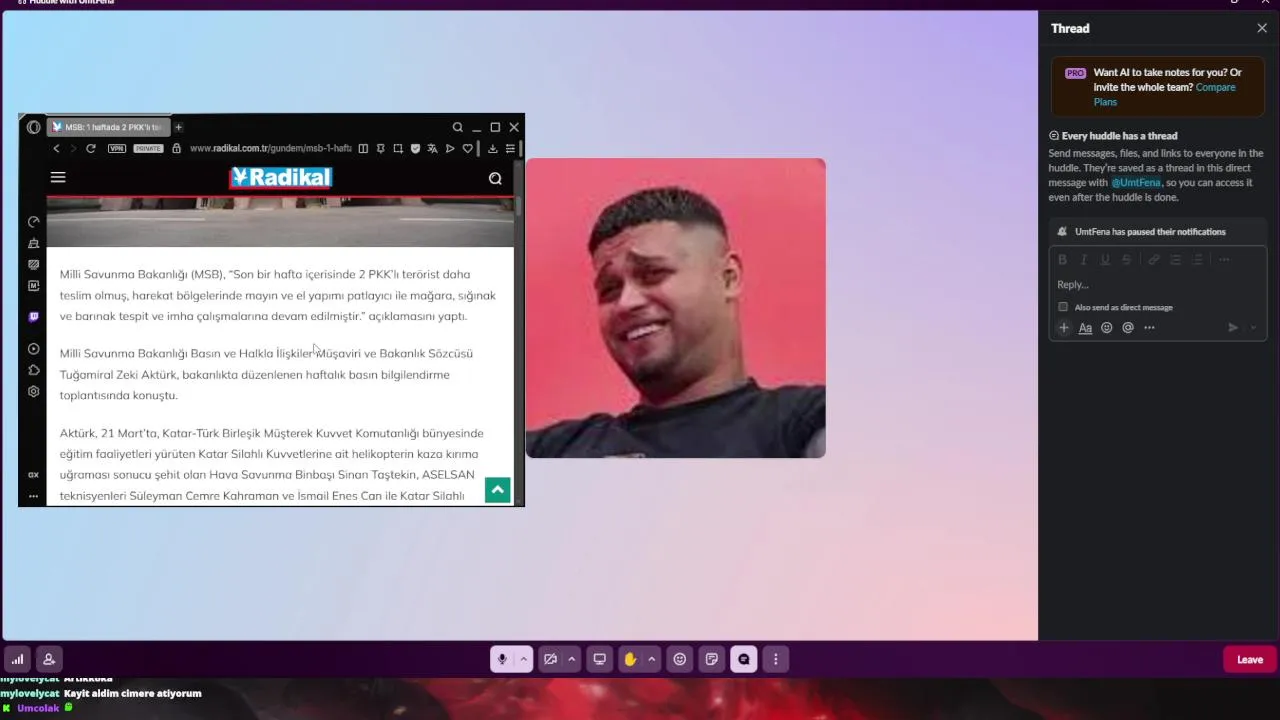Image resolution: width=1280 pixels, height=720 pixels.
Task: Expand the raise hand options chevron
Action: (652, 659)
